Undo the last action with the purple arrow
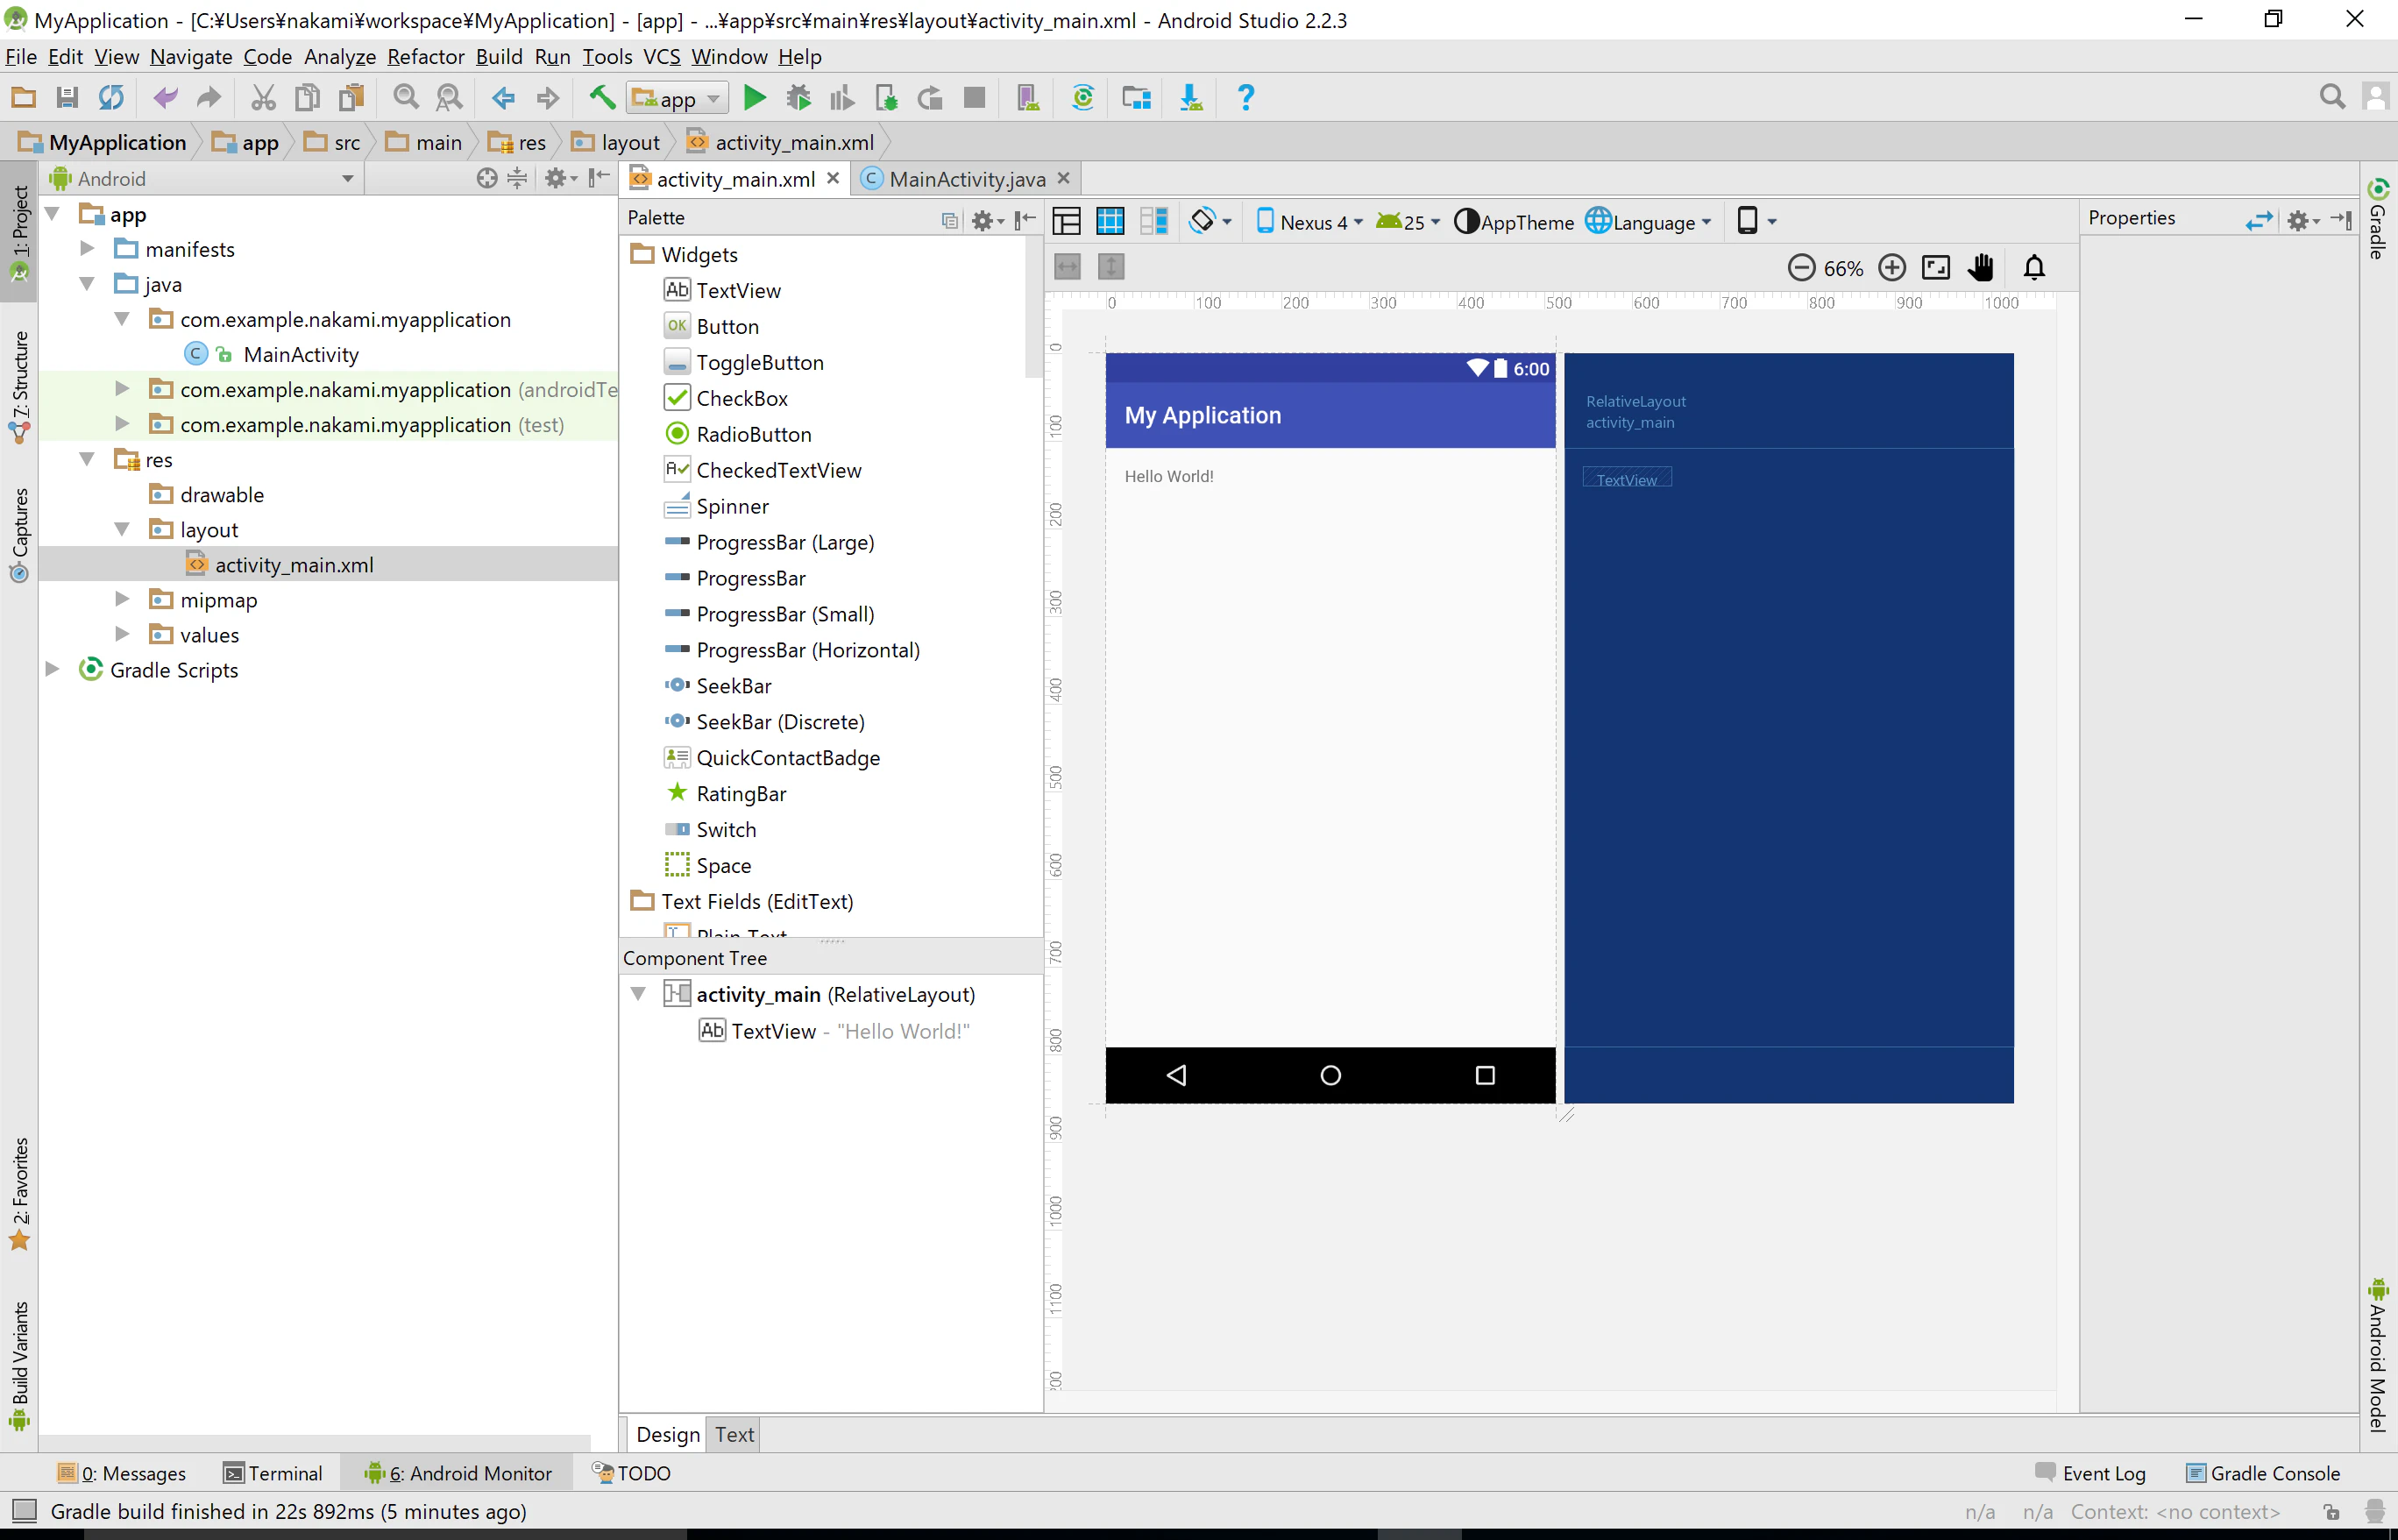 pos(165,98)
